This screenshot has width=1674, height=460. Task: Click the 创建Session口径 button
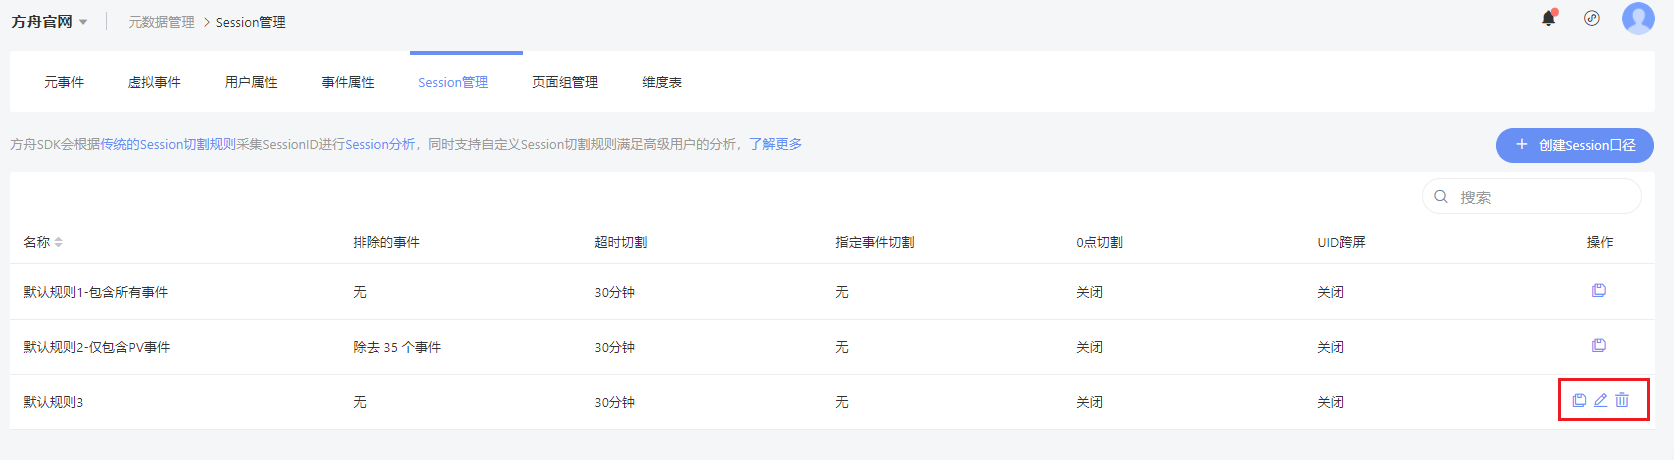pyautogui.click(x=1575, y=145)
